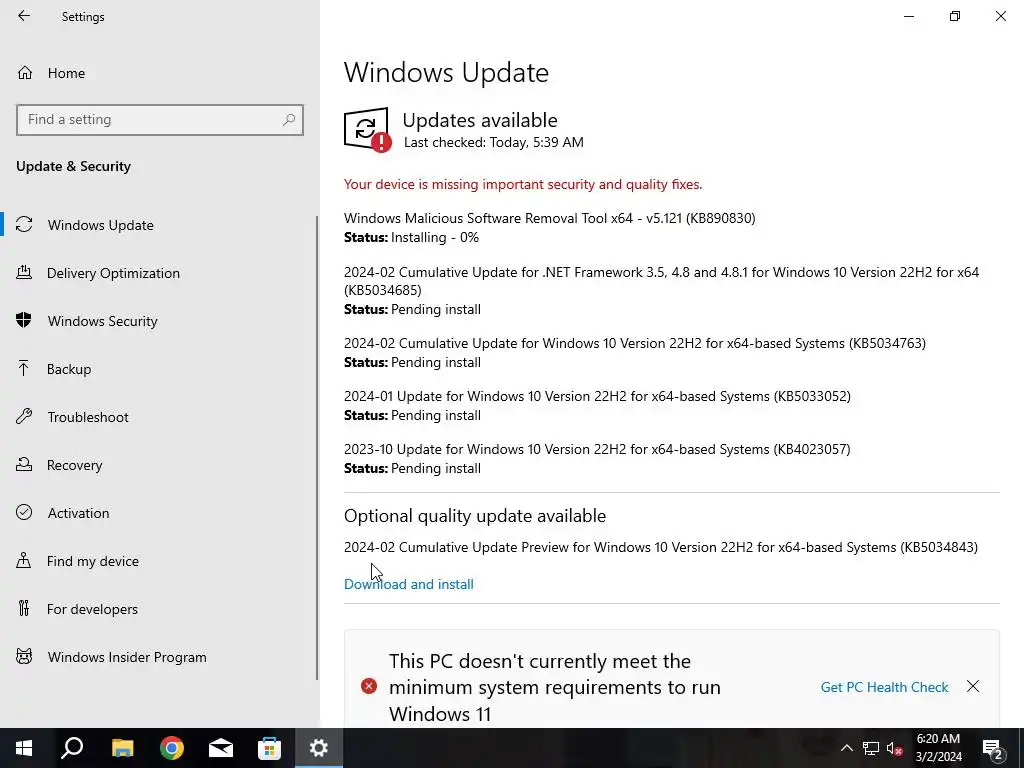Screen dimensions: 1024x768
Task: Click the Update & Security heading
Action: [73, 166]
